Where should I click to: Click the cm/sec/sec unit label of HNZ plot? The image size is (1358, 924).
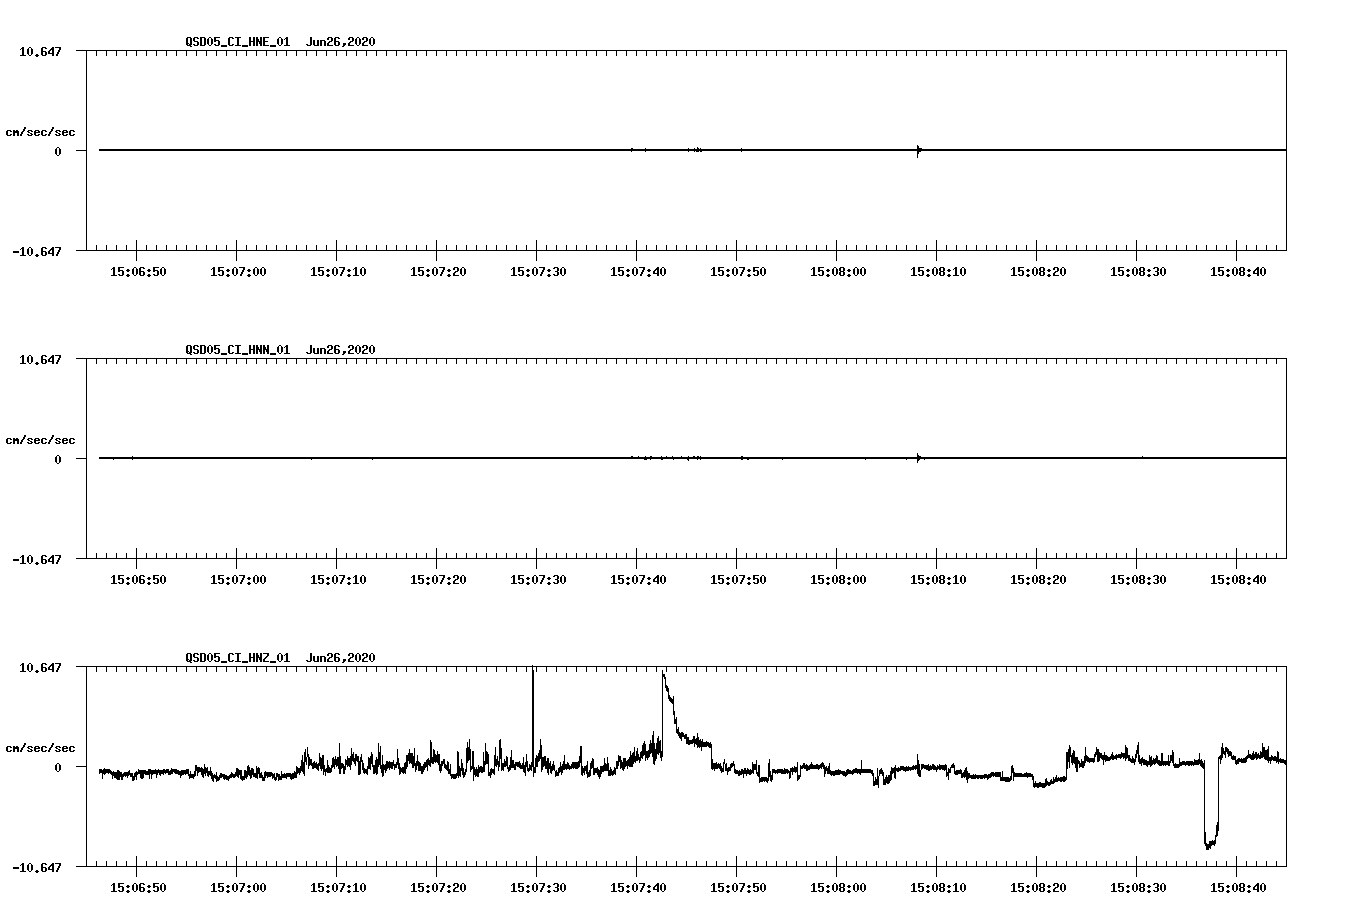[x=40, y=748]
